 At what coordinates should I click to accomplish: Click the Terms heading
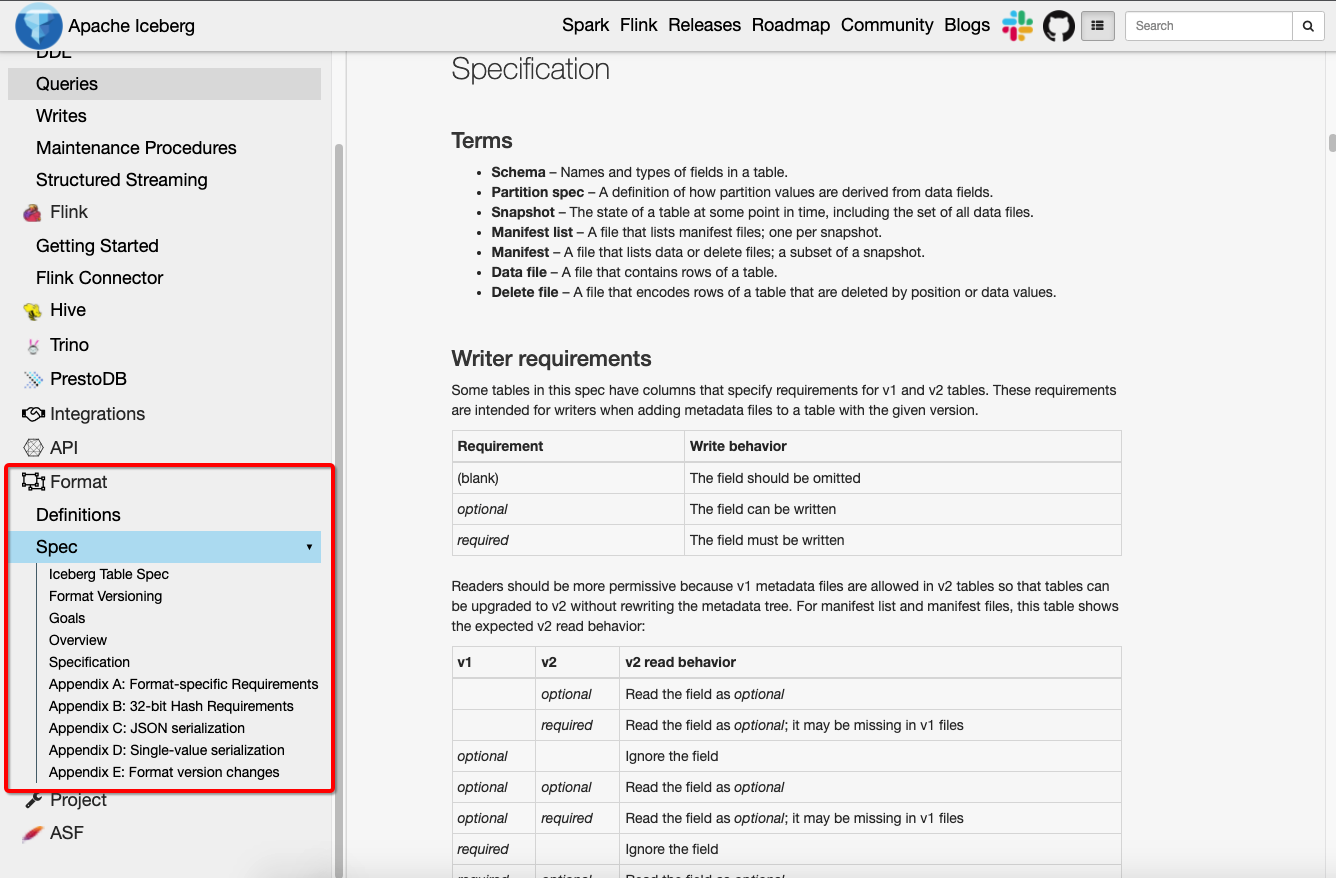(482, 141)
